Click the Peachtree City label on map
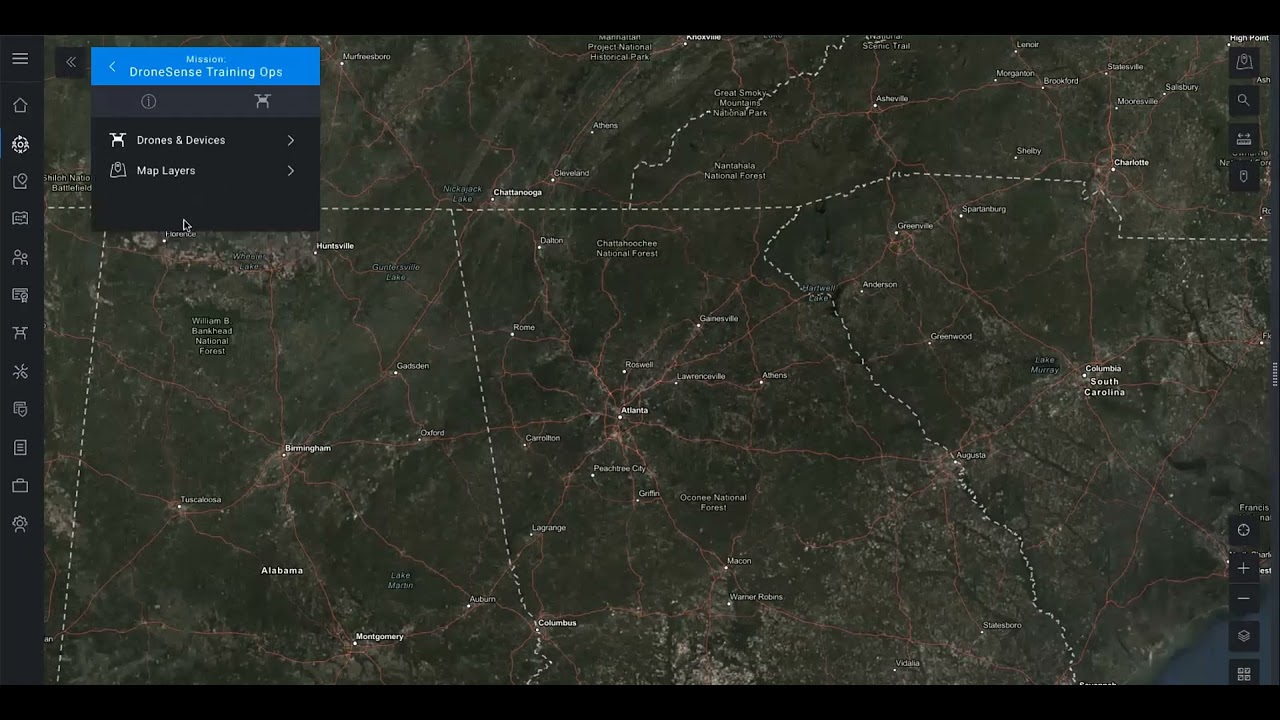Viewport: 1280px width, 720px height. coord(620,468)
